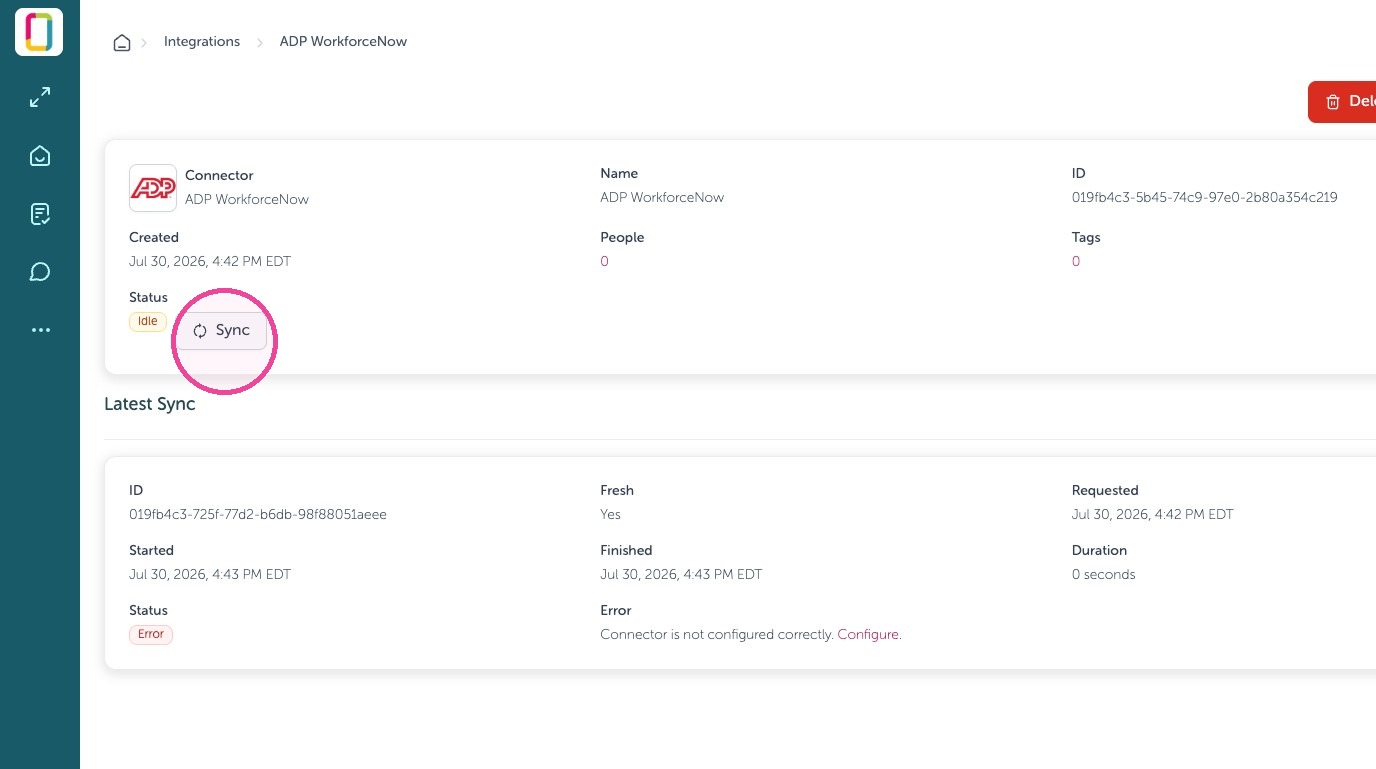Click the Latest Sync heading
This screenshot has width=1376, height=769.
150,405
